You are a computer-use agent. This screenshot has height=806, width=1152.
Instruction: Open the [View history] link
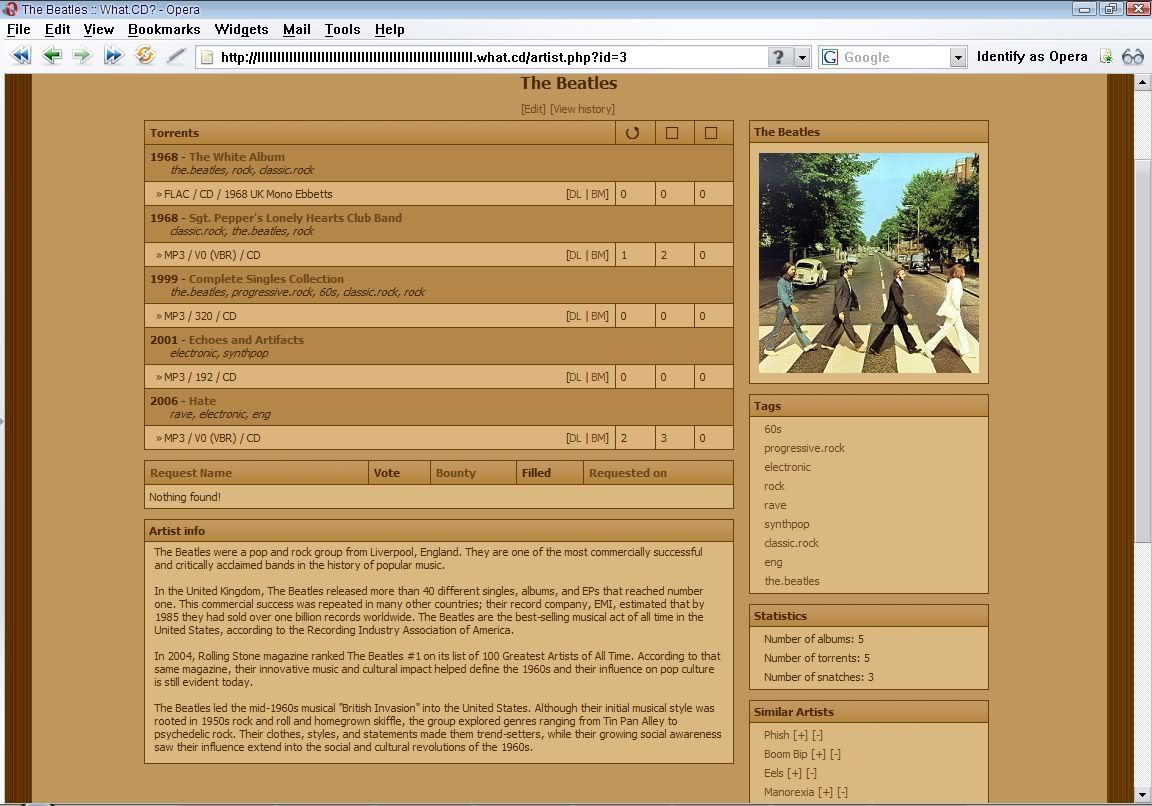tap(583, 109)
